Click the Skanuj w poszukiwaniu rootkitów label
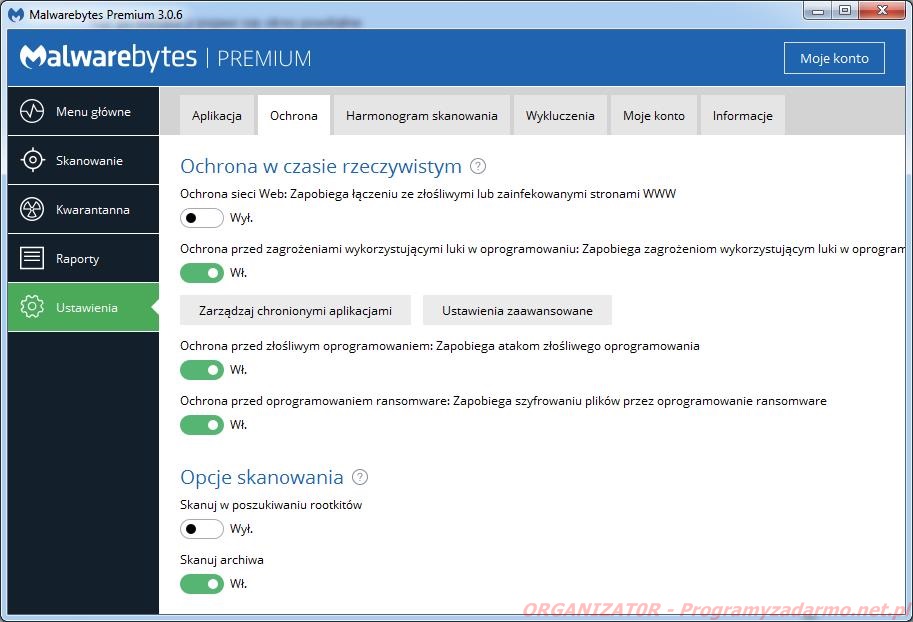 pos(271,505)
